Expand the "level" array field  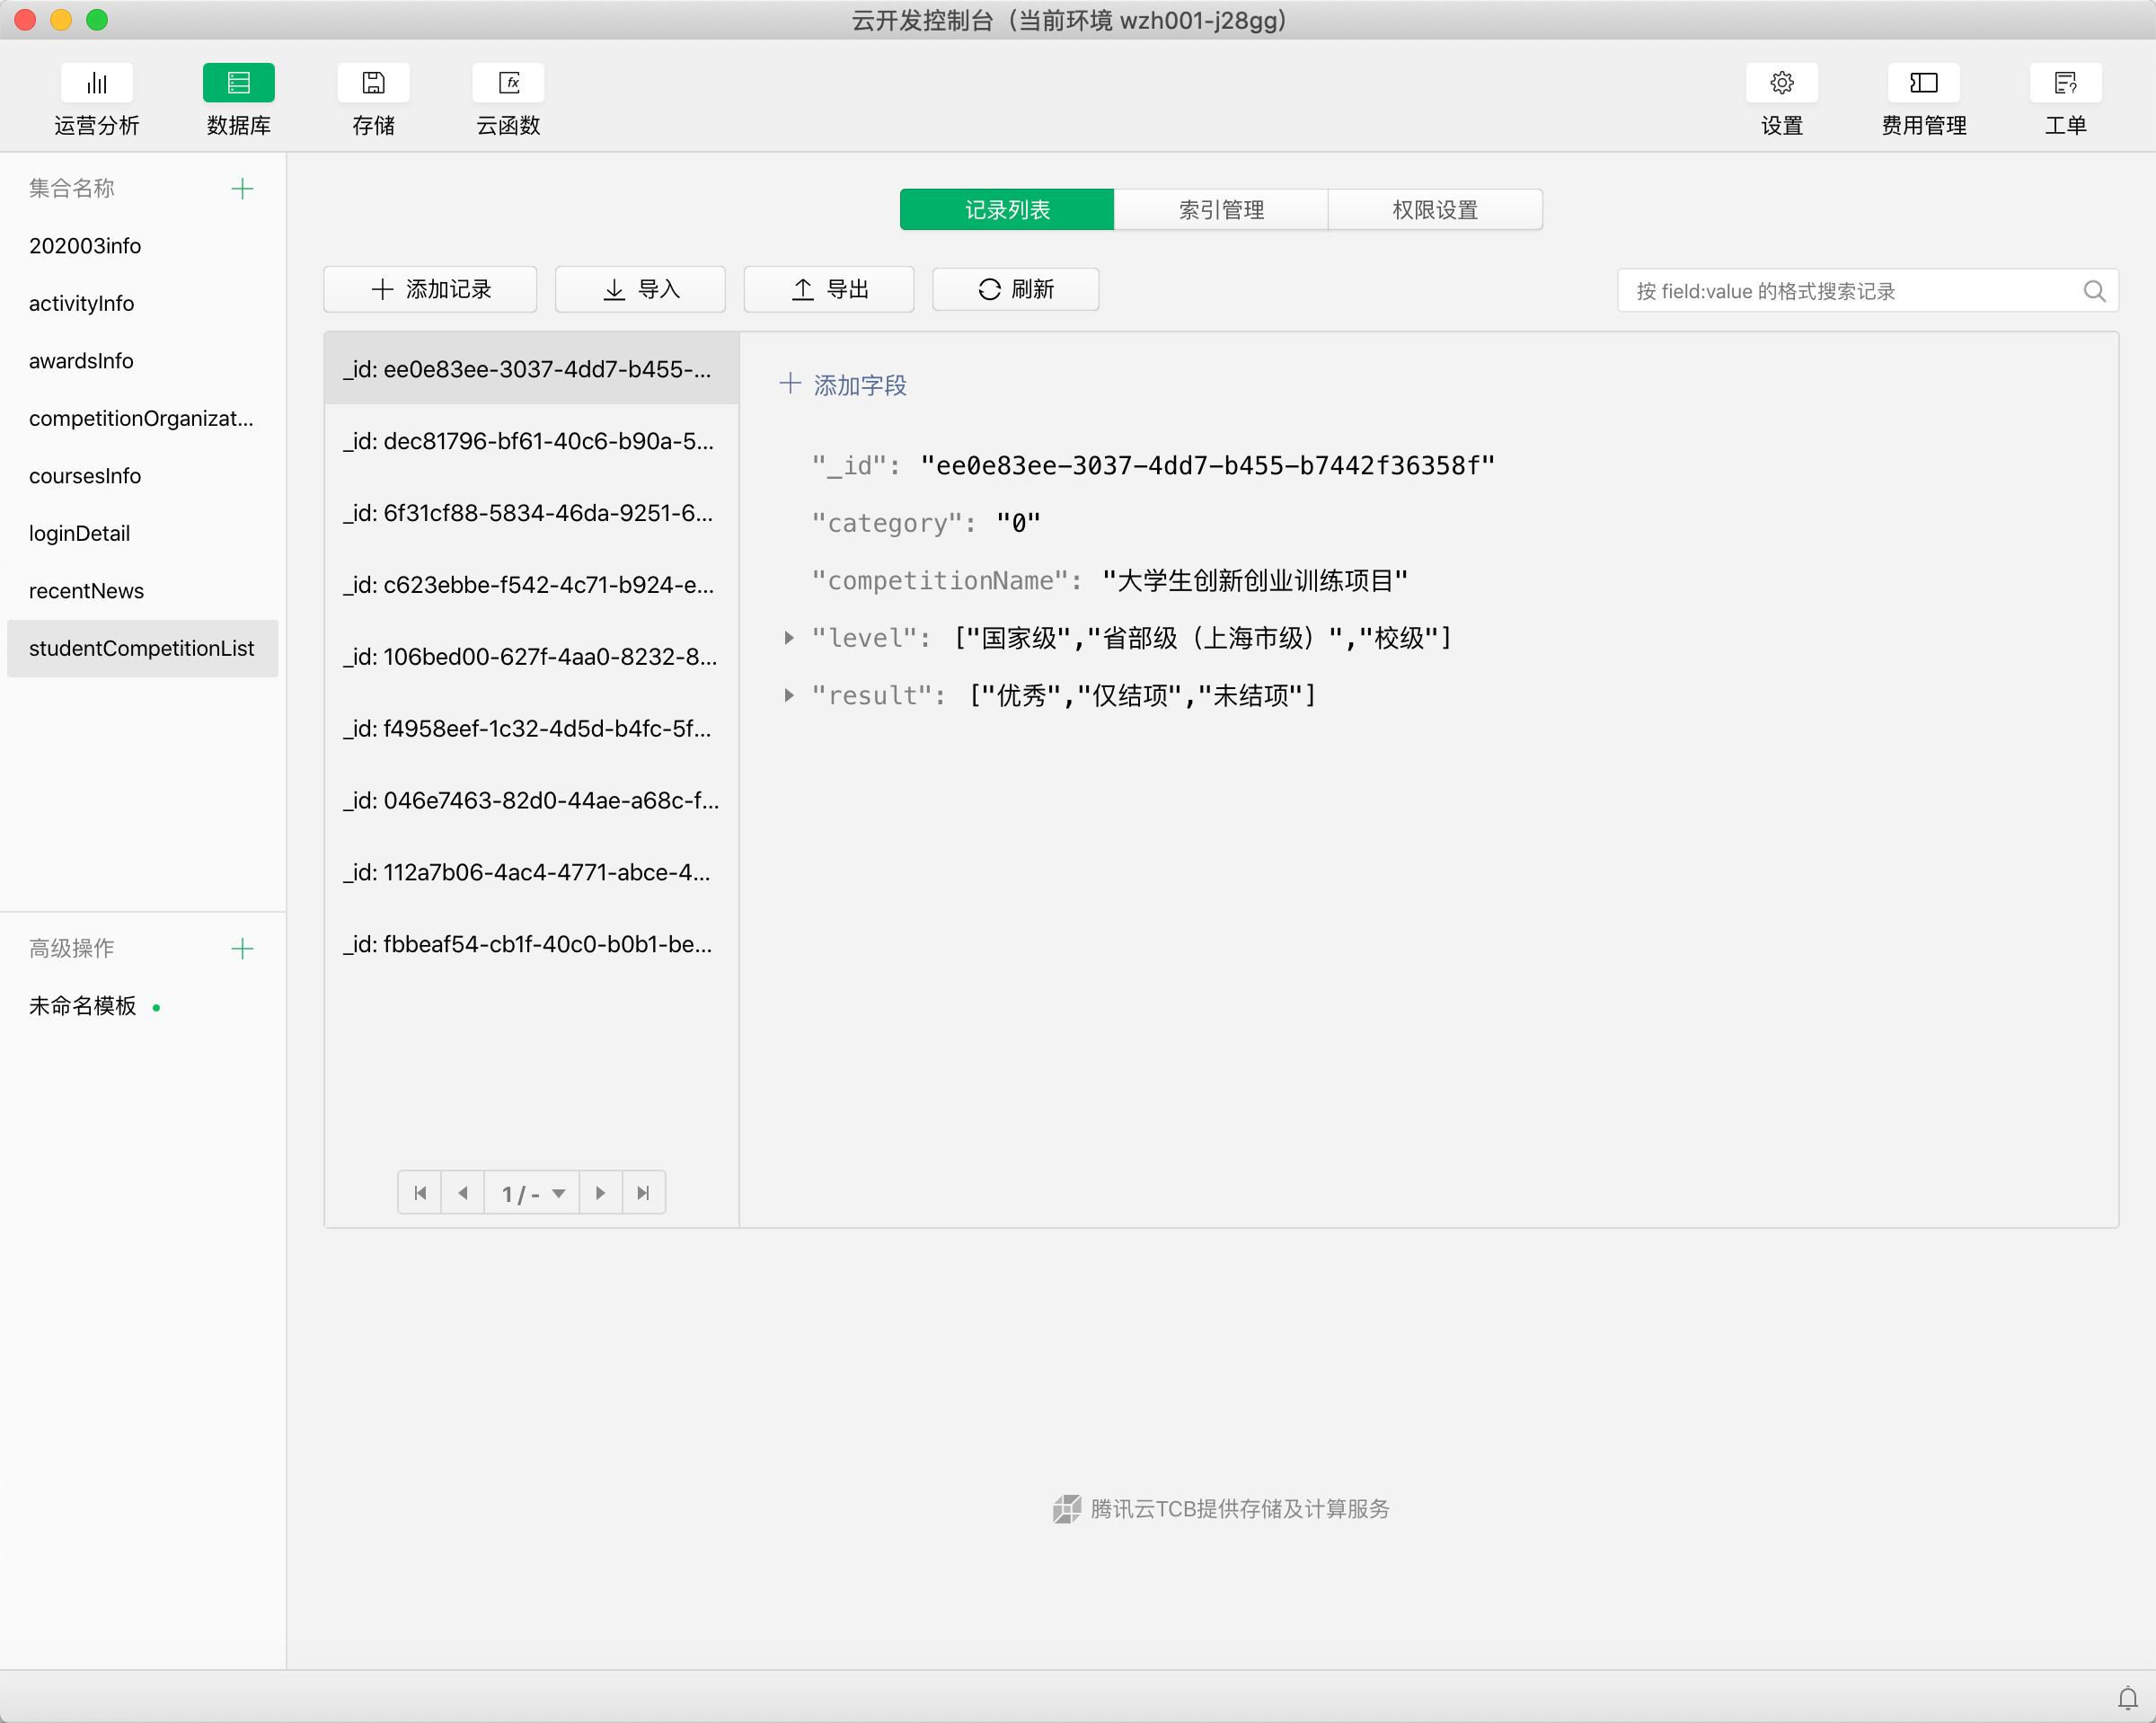[x=789, y=638]
